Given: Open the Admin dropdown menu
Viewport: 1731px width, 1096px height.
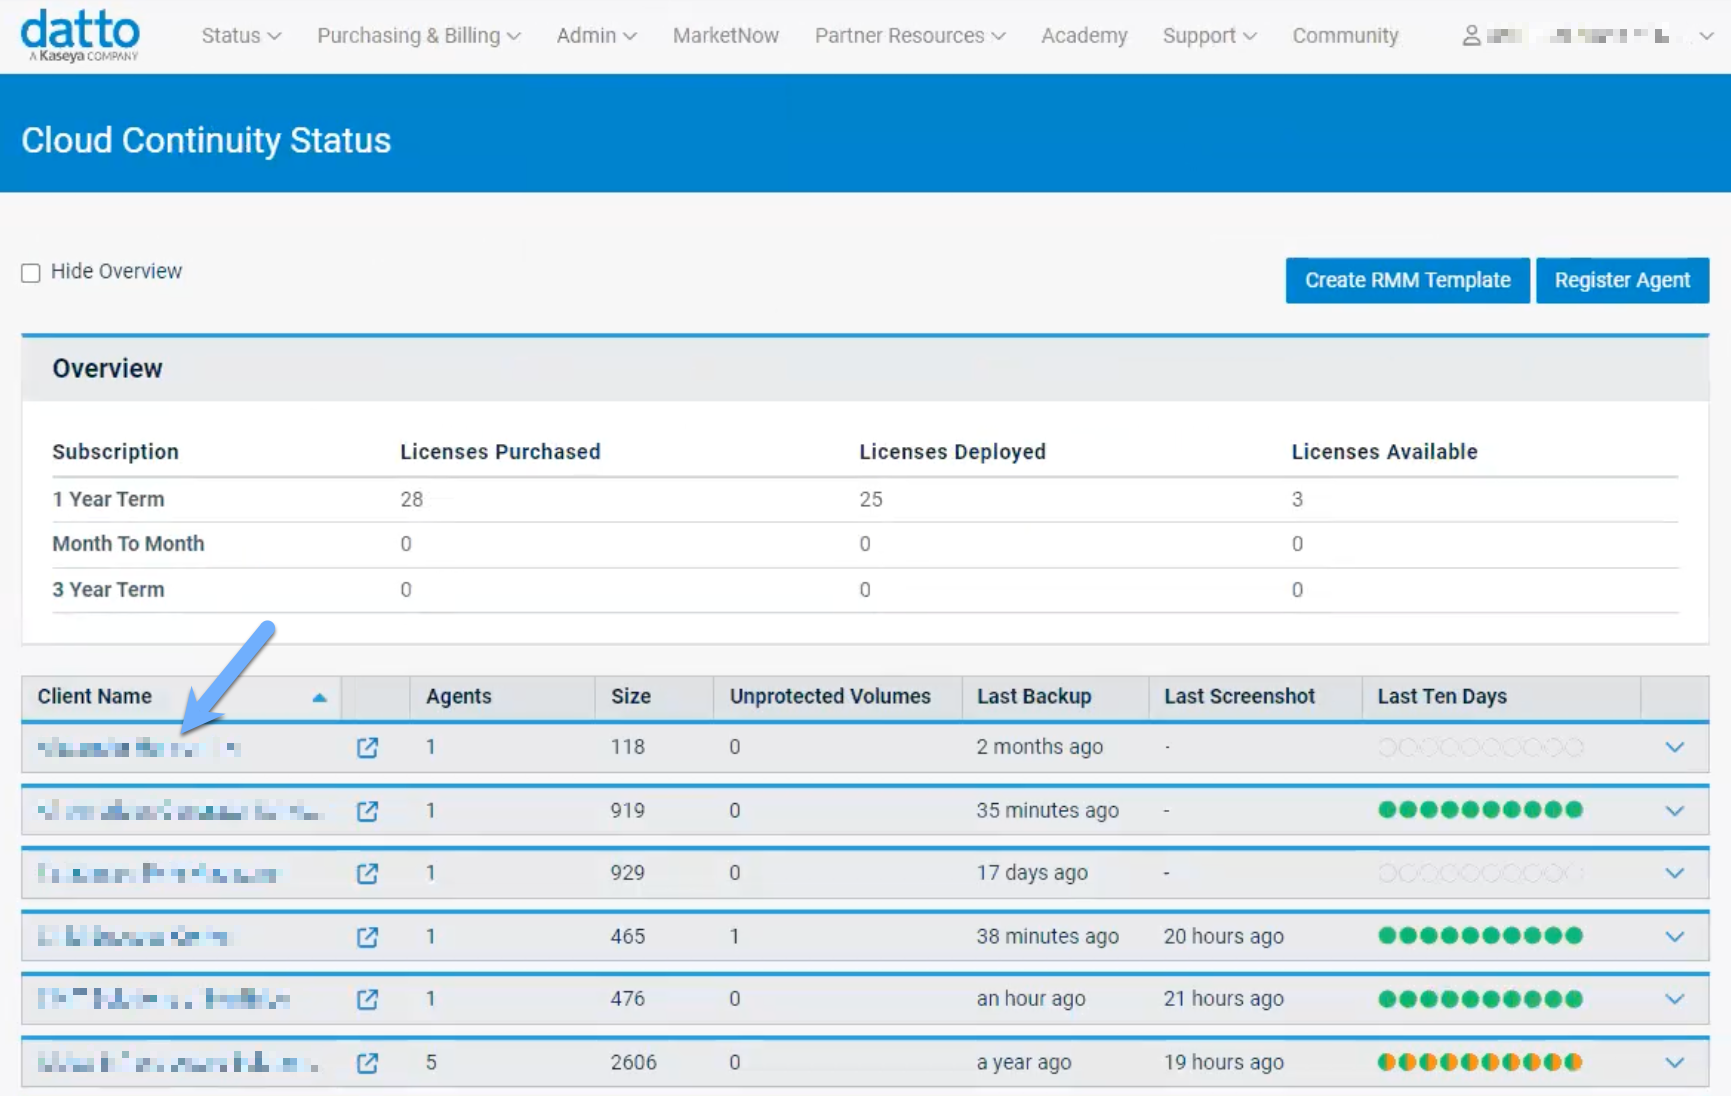Looking at the screenshot, I should (597, 36).
